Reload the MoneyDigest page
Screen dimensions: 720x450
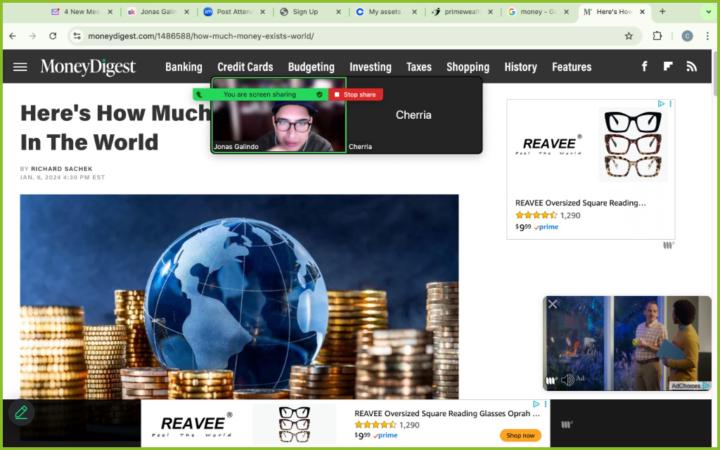pos(53,36)
